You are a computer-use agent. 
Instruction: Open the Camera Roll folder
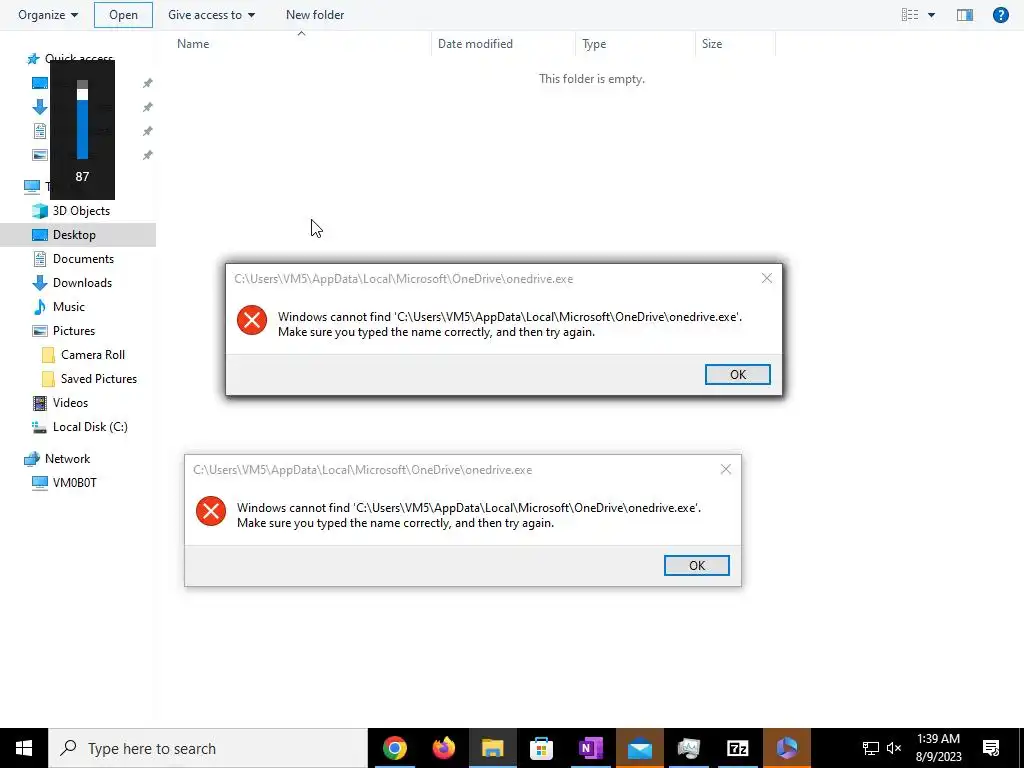click(93, 355)
